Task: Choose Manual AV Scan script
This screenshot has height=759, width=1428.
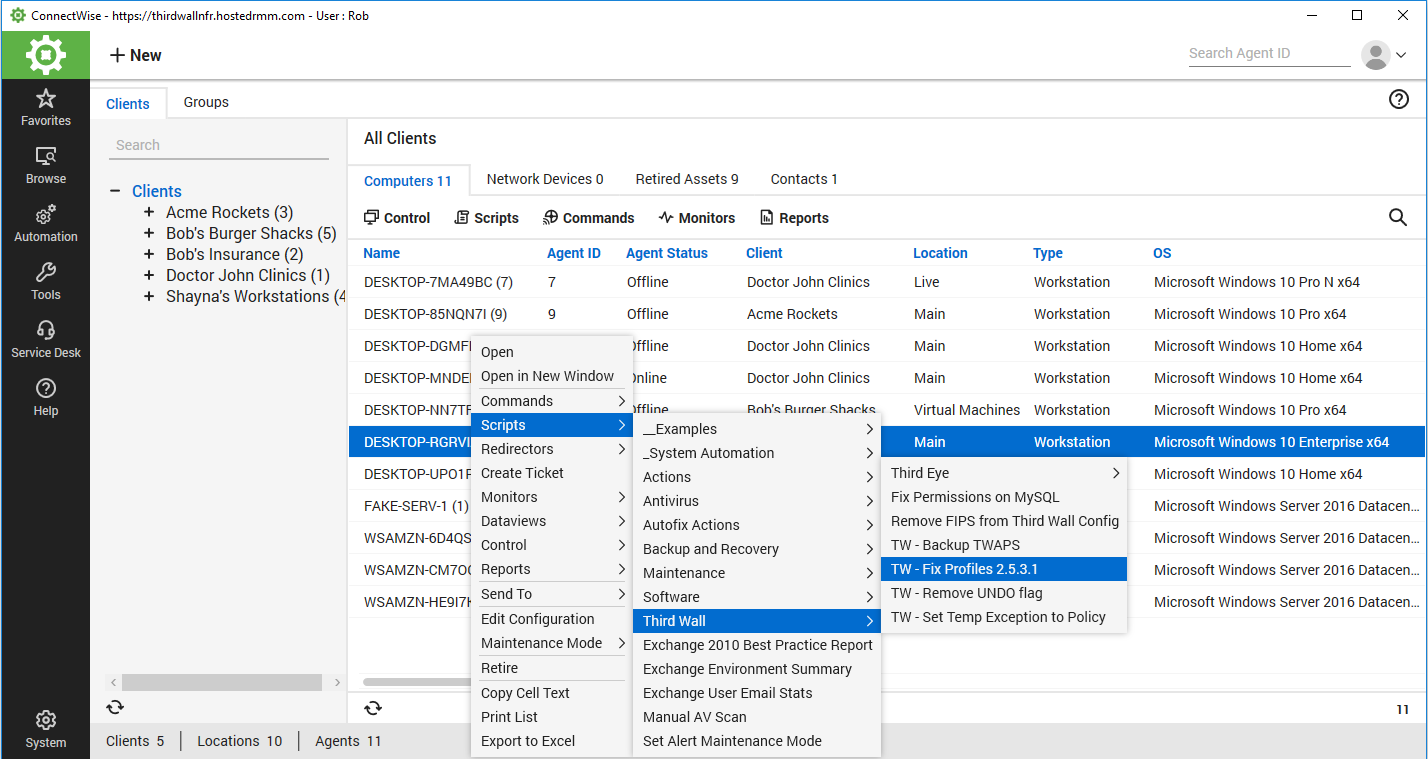Action: [757, 717]
